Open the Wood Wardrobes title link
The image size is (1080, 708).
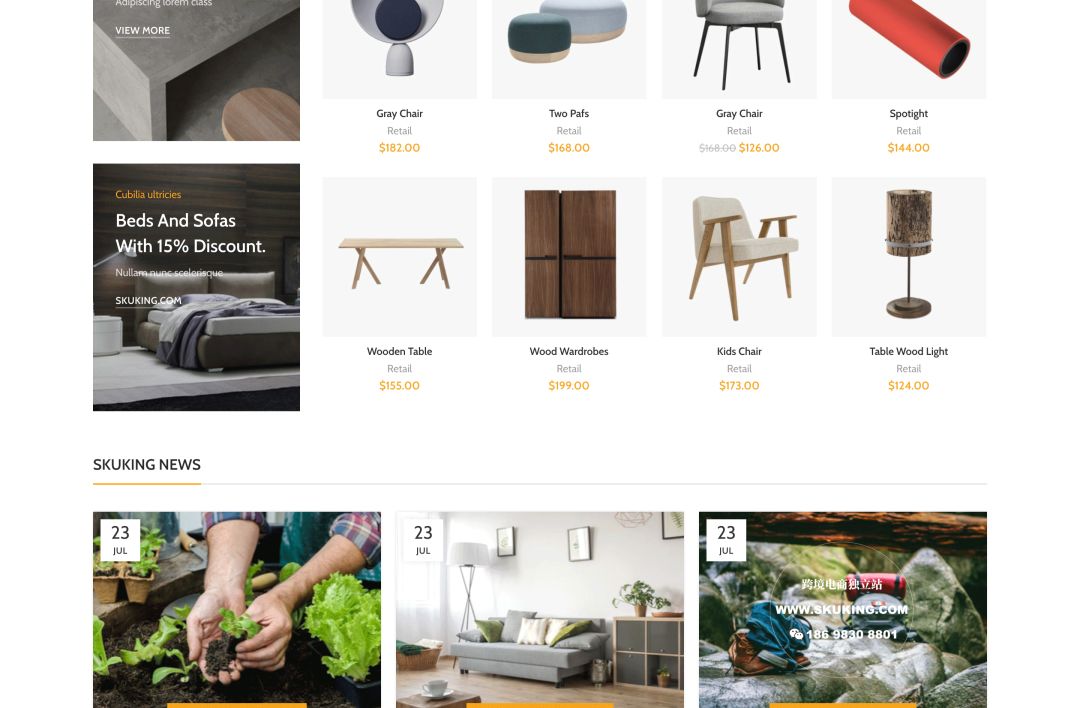tap(569, 351)
